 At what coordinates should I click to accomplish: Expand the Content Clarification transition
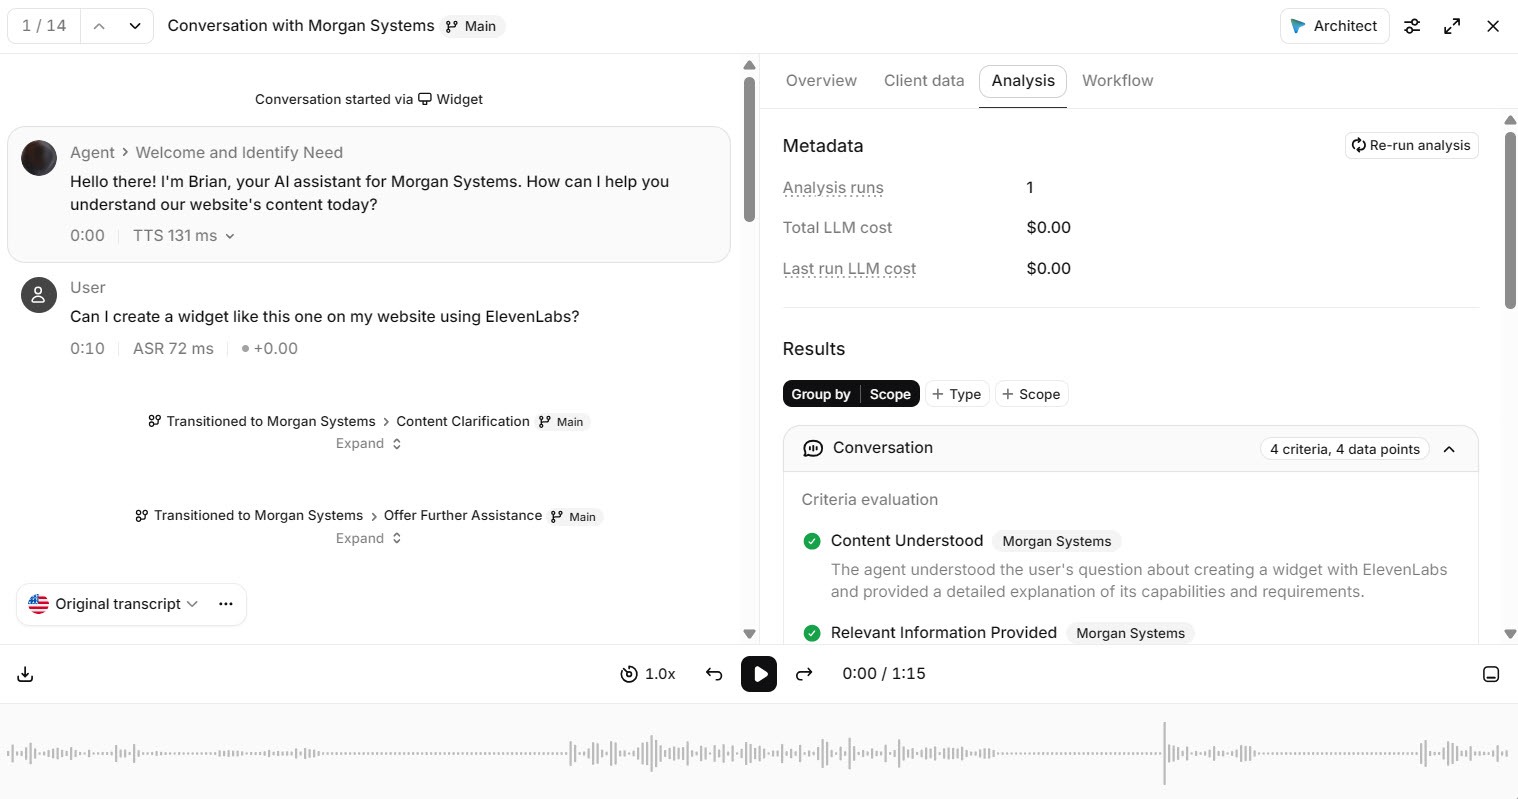tap(368, 444)
